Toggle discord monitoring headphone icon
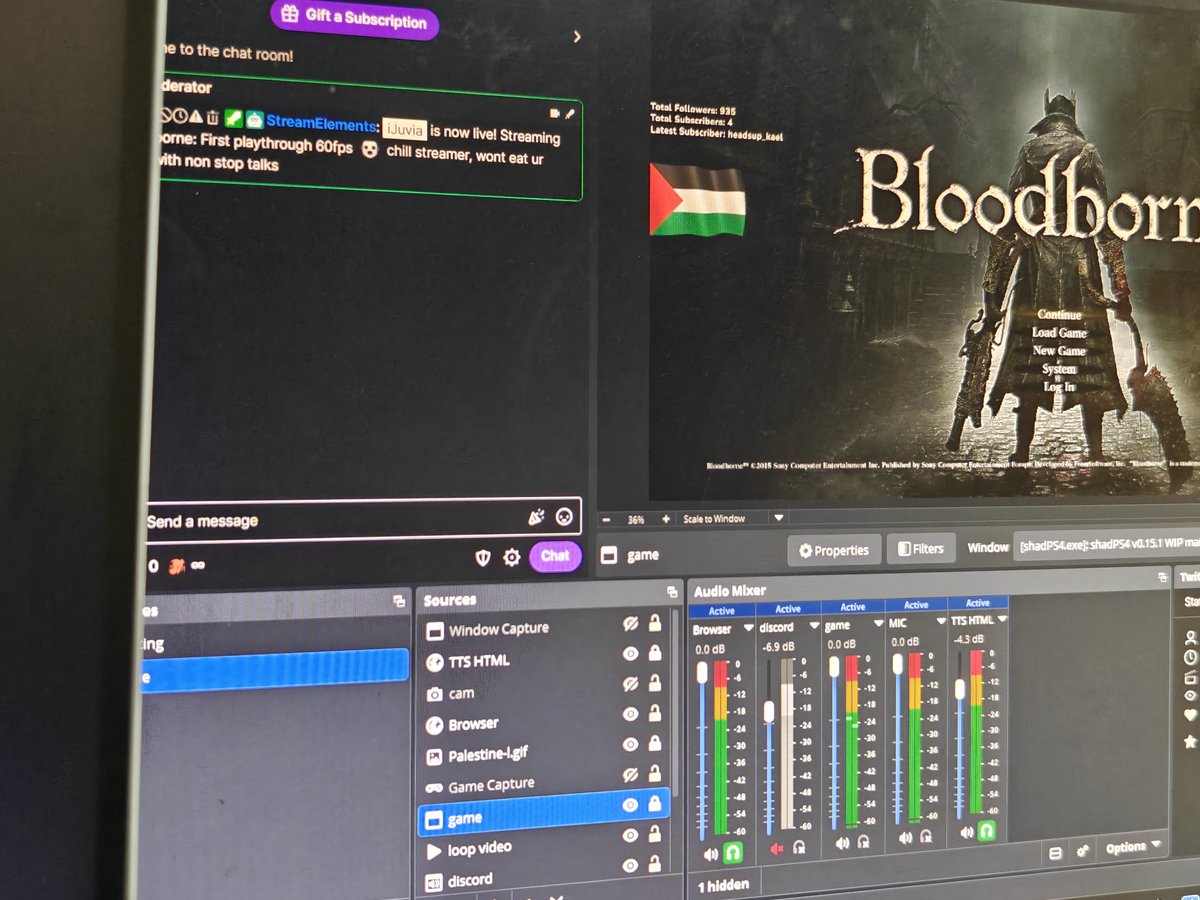The width and height of the screenshot is (1200, 900). click(x=800, y=847)
